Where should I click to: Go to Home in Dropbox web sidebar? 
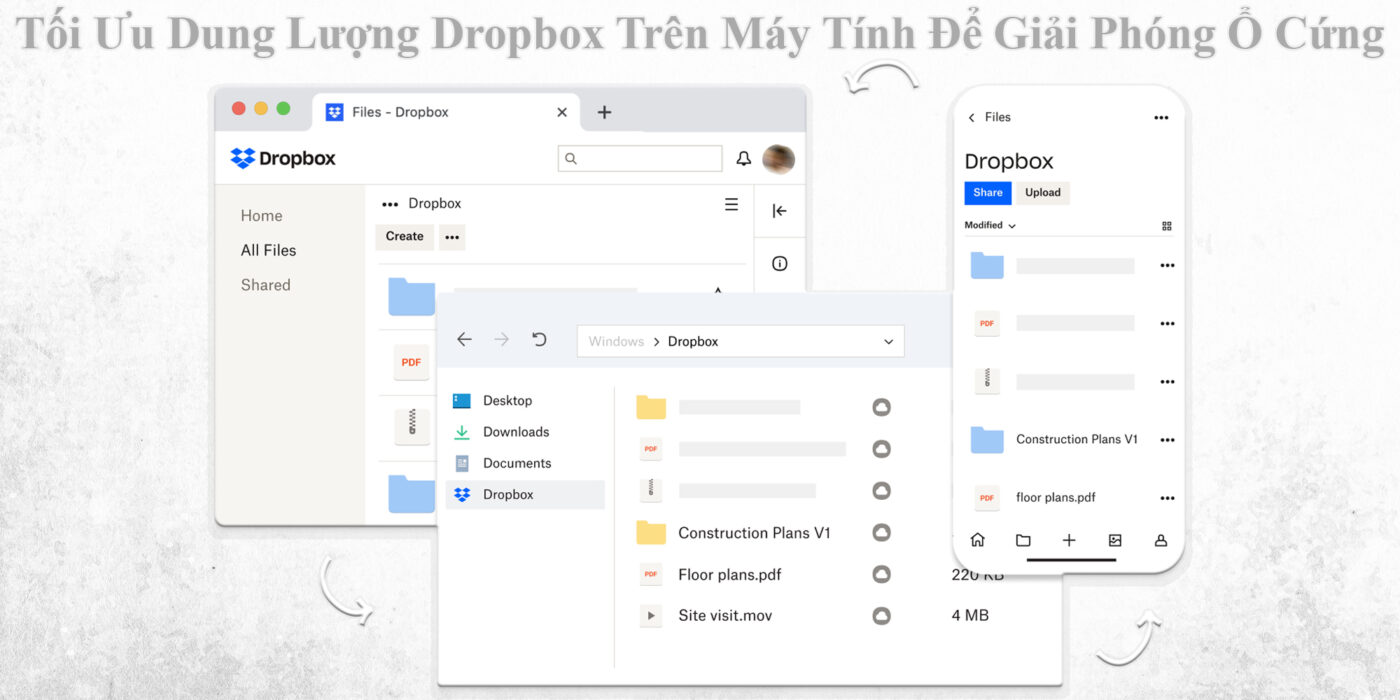(261, 216)
